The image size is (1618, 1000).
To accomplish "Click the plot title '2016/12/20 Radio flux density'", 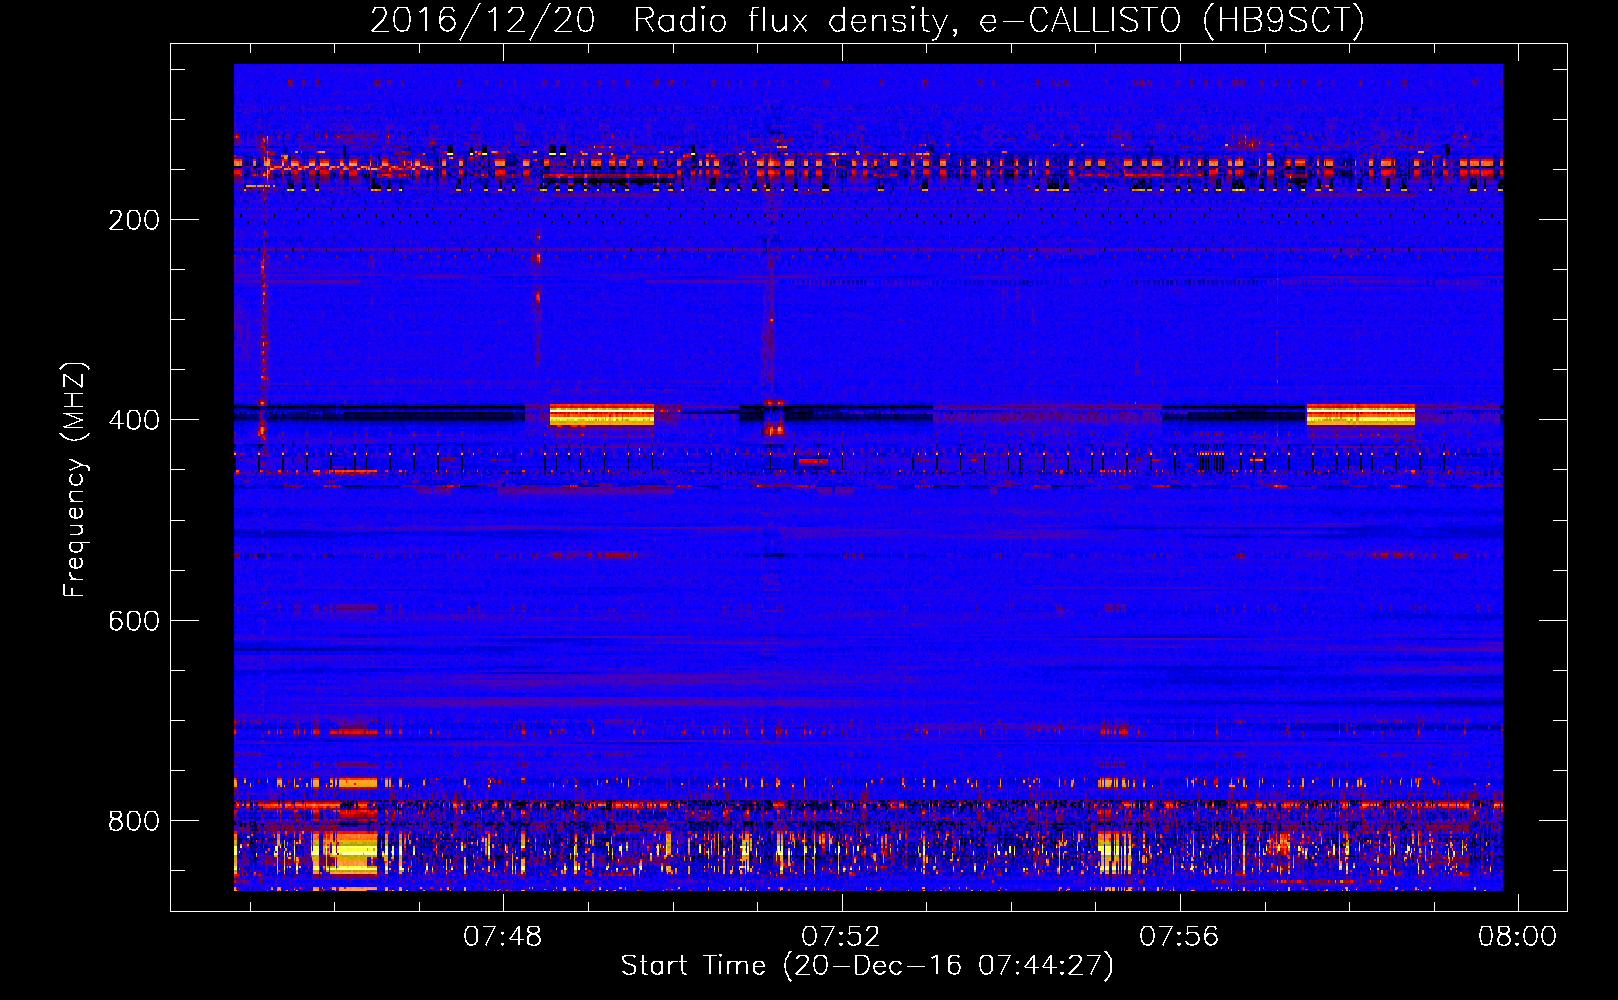I will click(867, 20).
